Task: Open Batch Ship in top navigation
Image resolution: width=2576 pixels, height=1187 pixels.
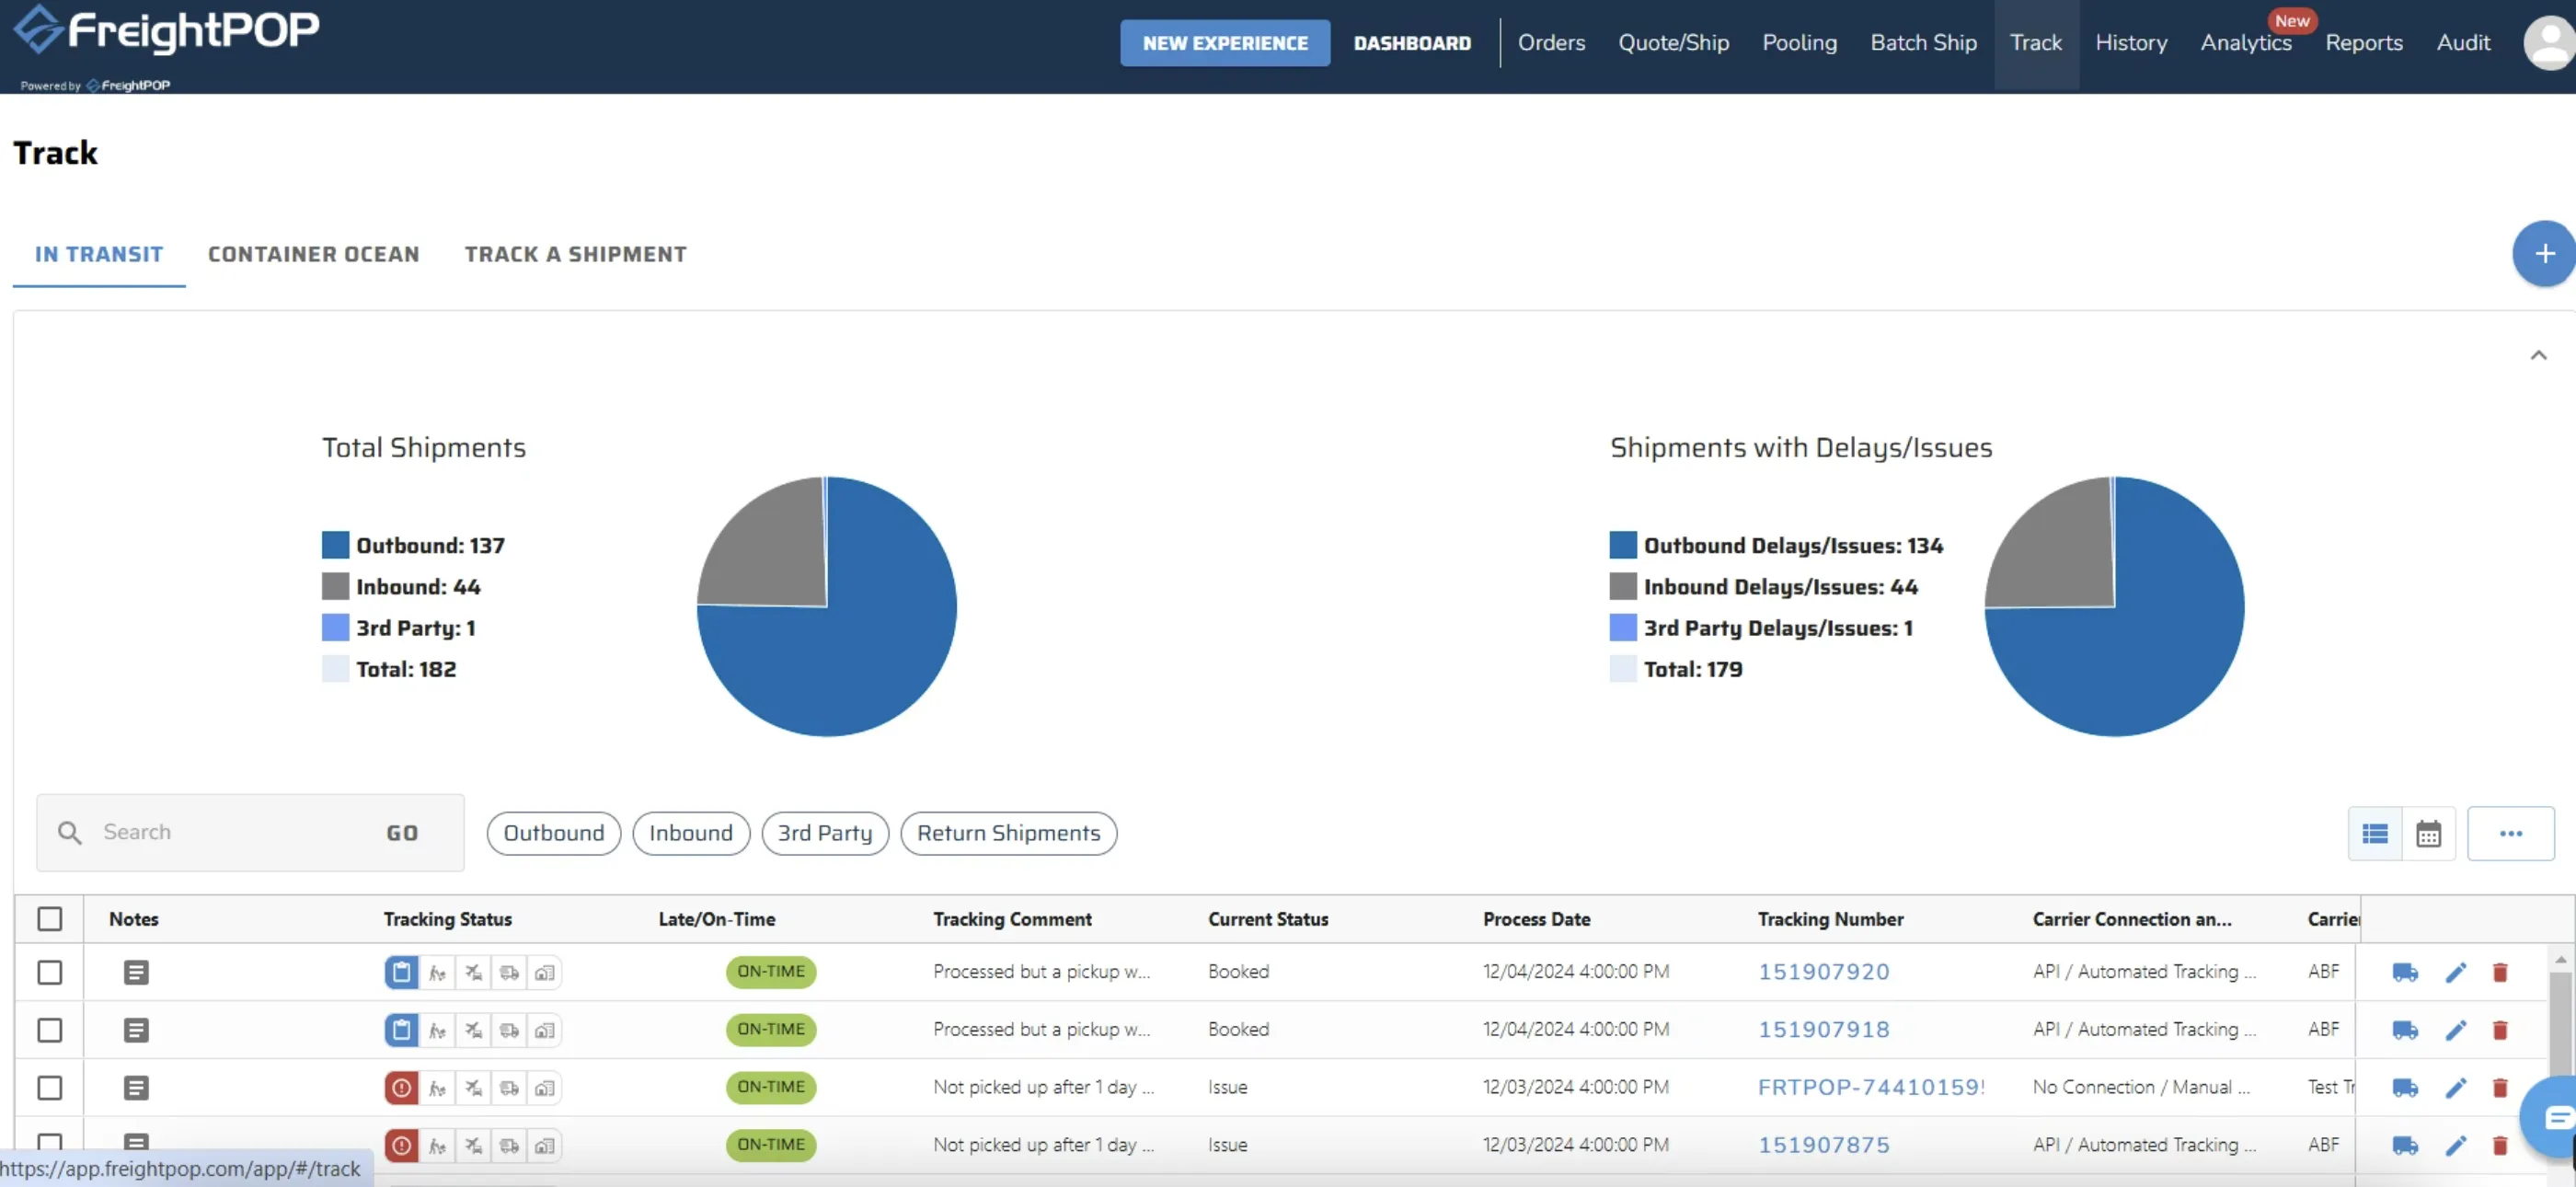Action: tap(1923, 42)
